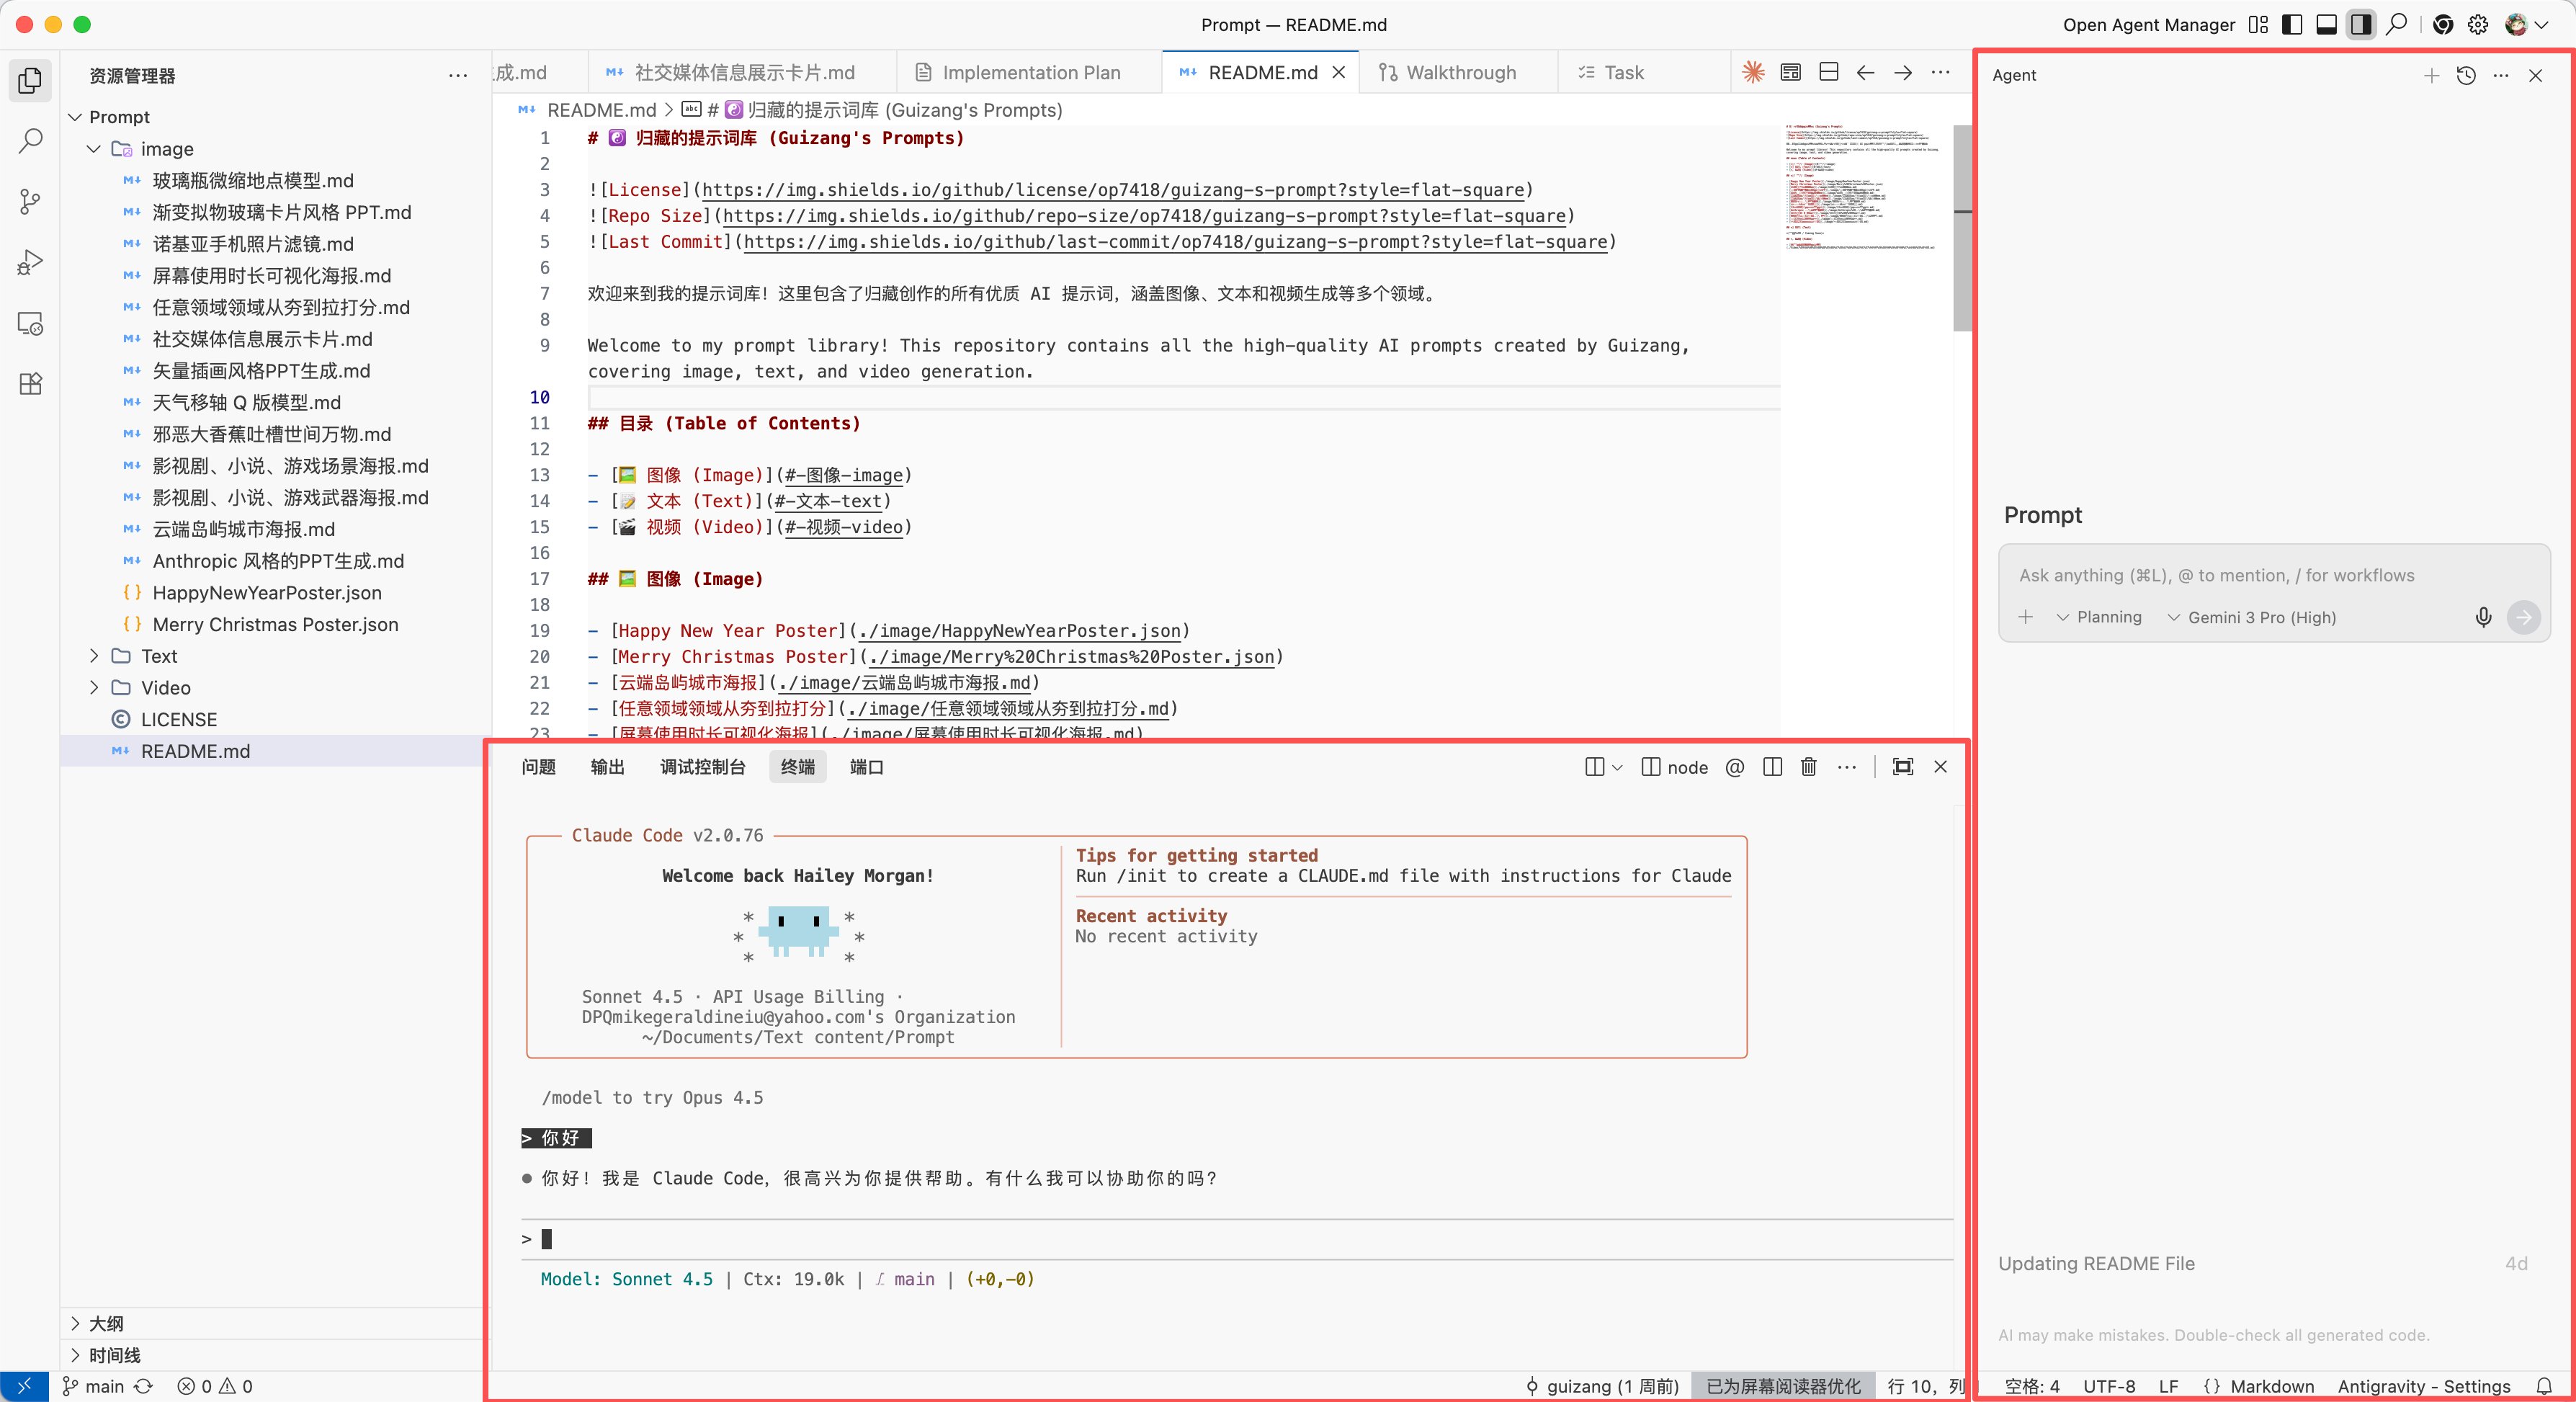Image resolution: width=2576 pixels, height=1402 pixels.
Task: Open the Search view in activity bar
Action: pyautogui.click(x=30, y=141)
